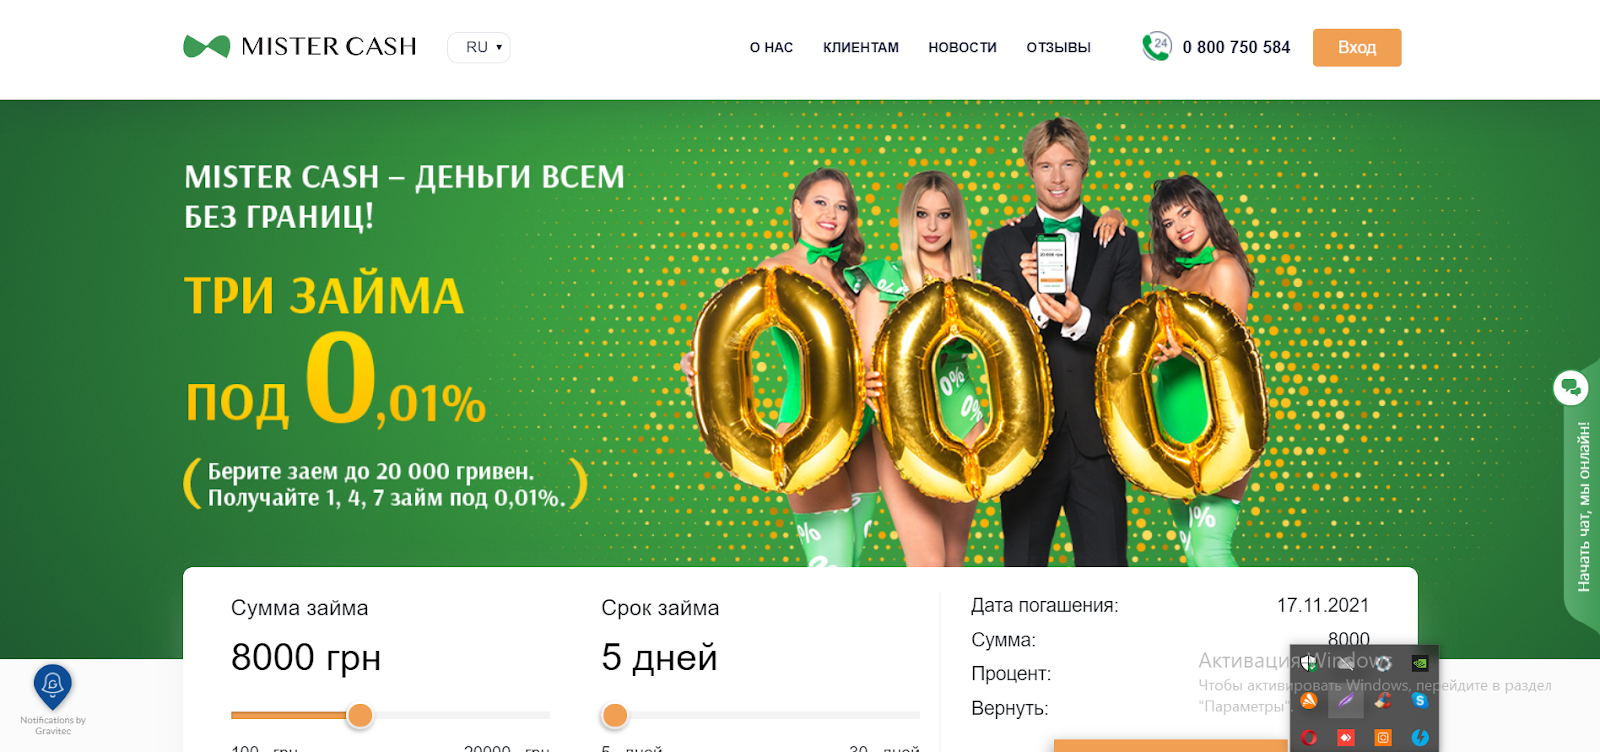Open Skype from the system tray

coord(1420,701)
